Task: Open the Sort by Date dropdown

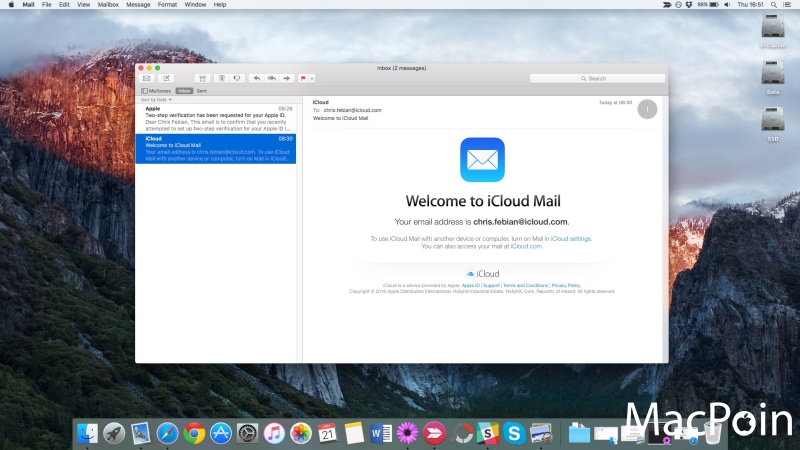Action: pos(157,99)
